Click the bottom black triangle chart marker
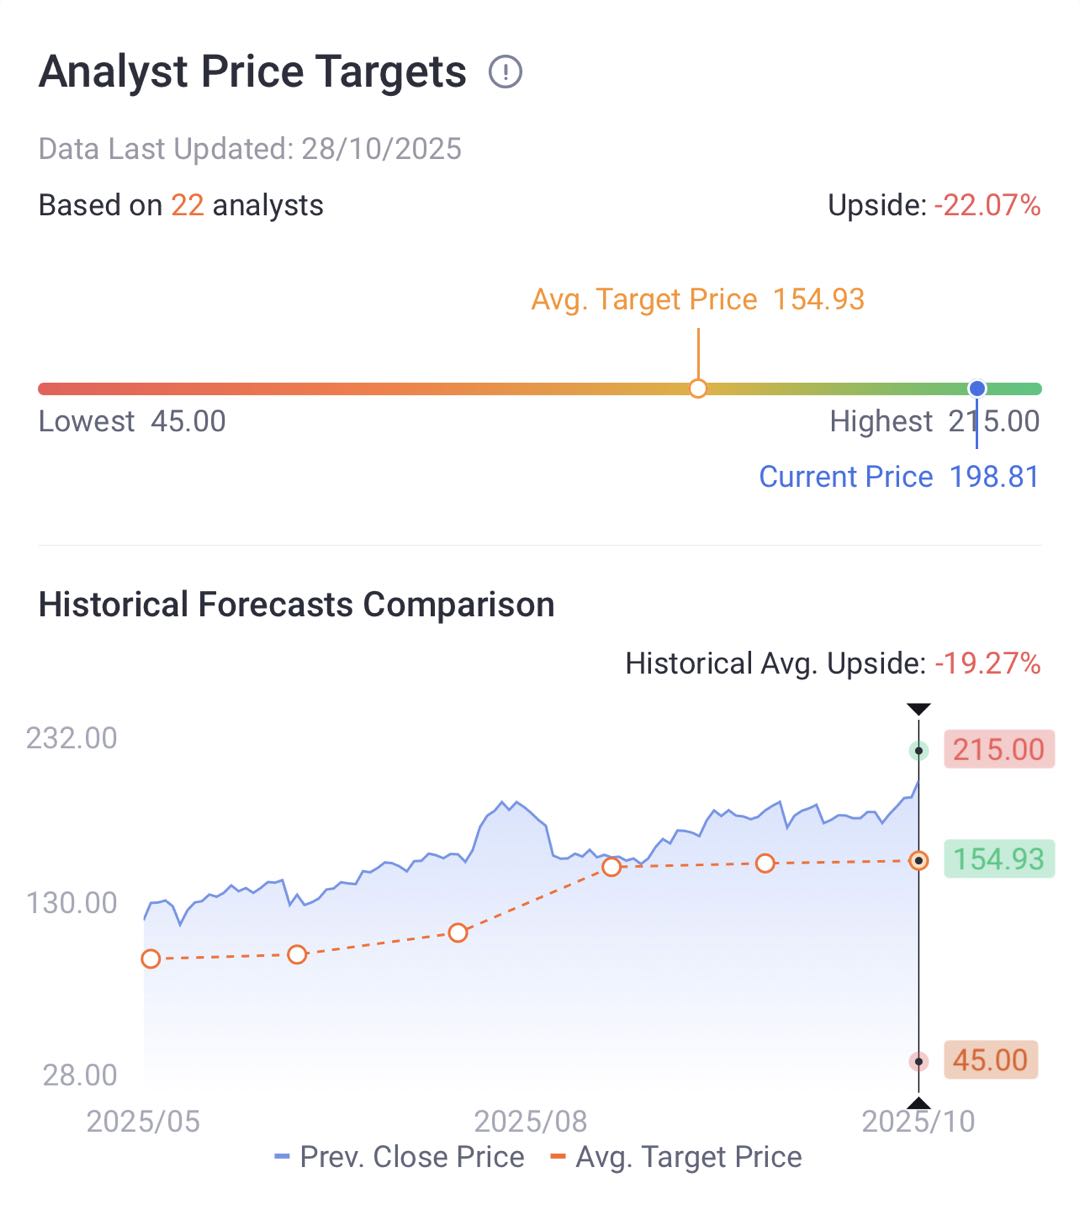Viewport: 1080px width, 1231px height. pyautogui.click(x=918, y=1103)
